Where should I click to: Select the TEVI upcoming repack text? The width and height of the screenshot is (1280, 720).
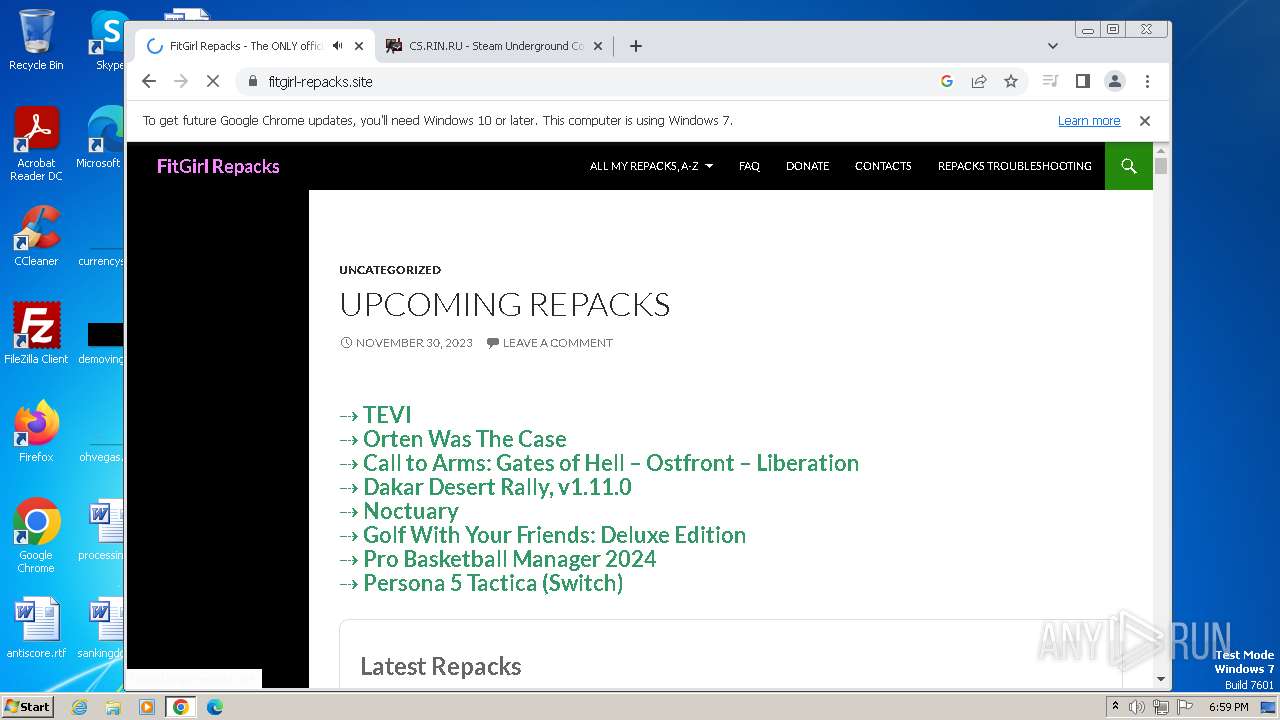point(387,415)
